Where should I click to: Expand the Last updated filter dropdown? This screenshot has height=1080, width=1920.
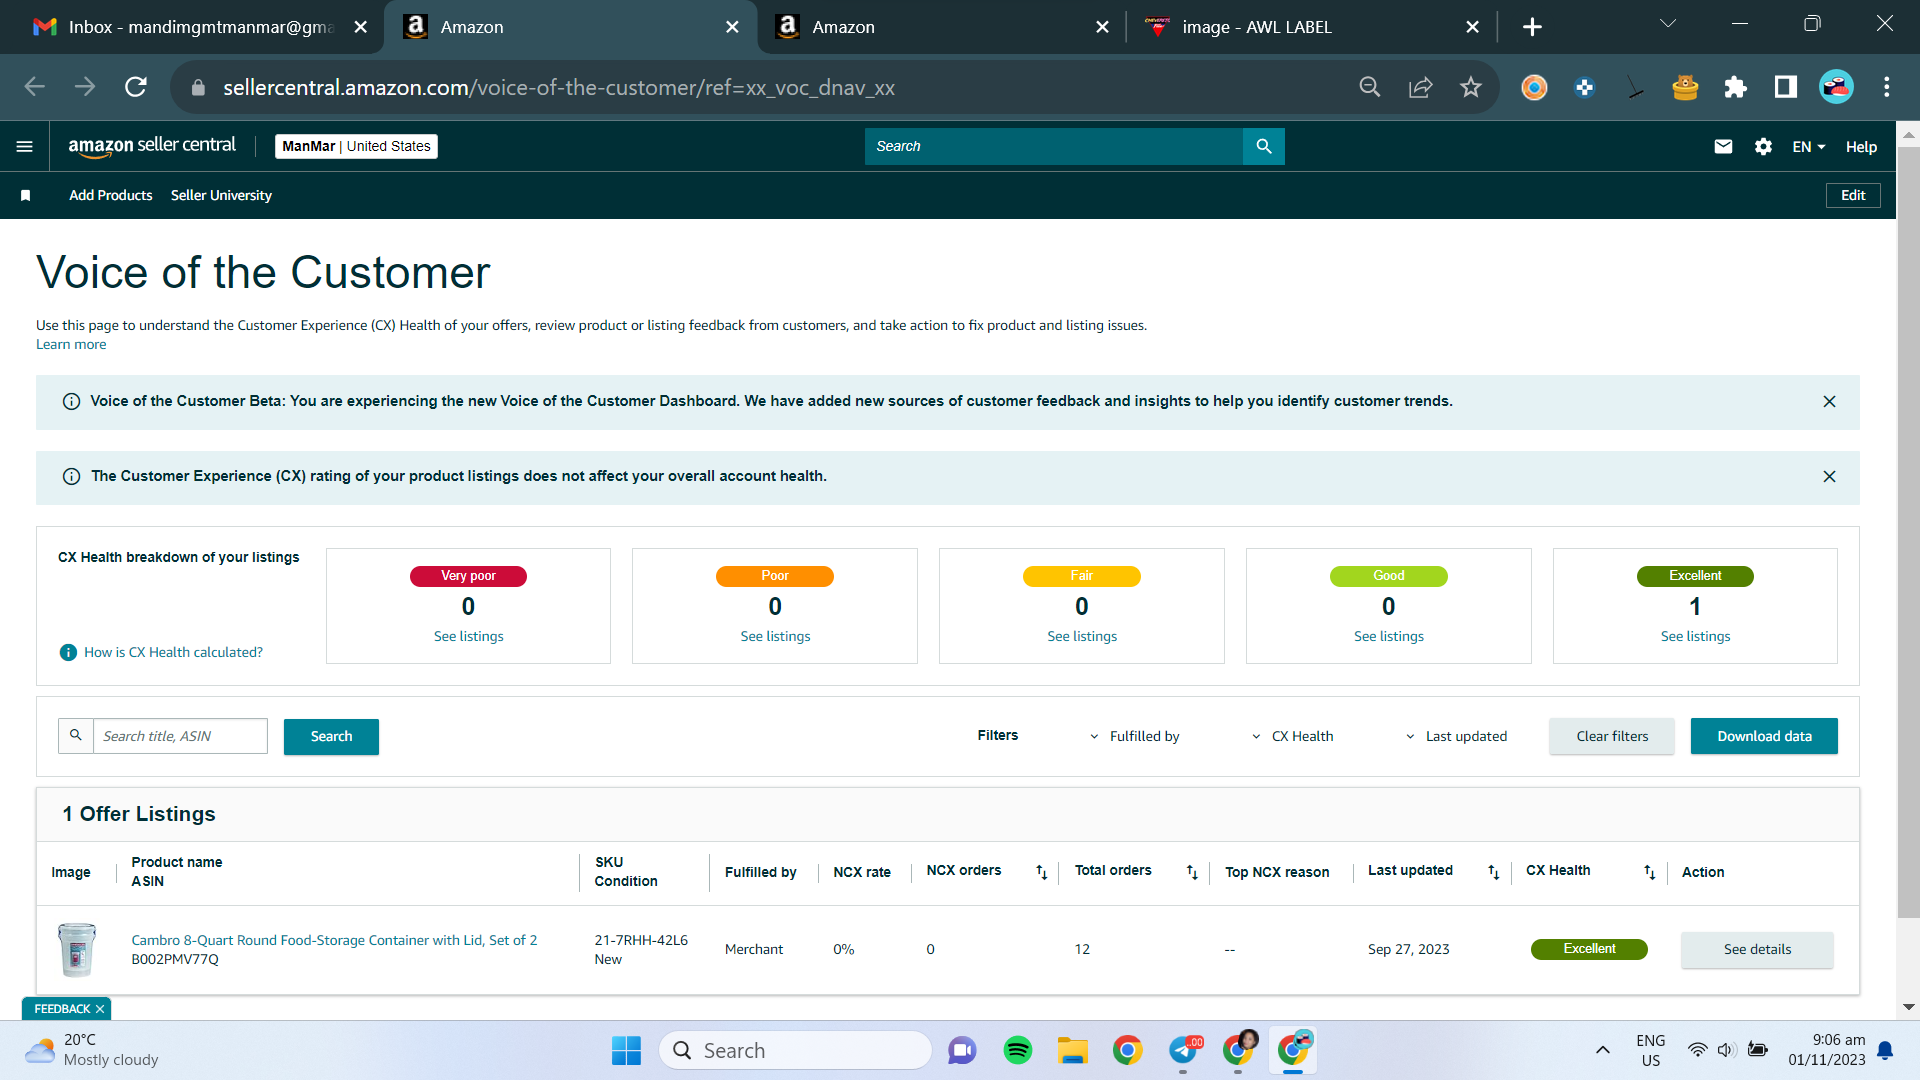click(x=1456, y=737)
